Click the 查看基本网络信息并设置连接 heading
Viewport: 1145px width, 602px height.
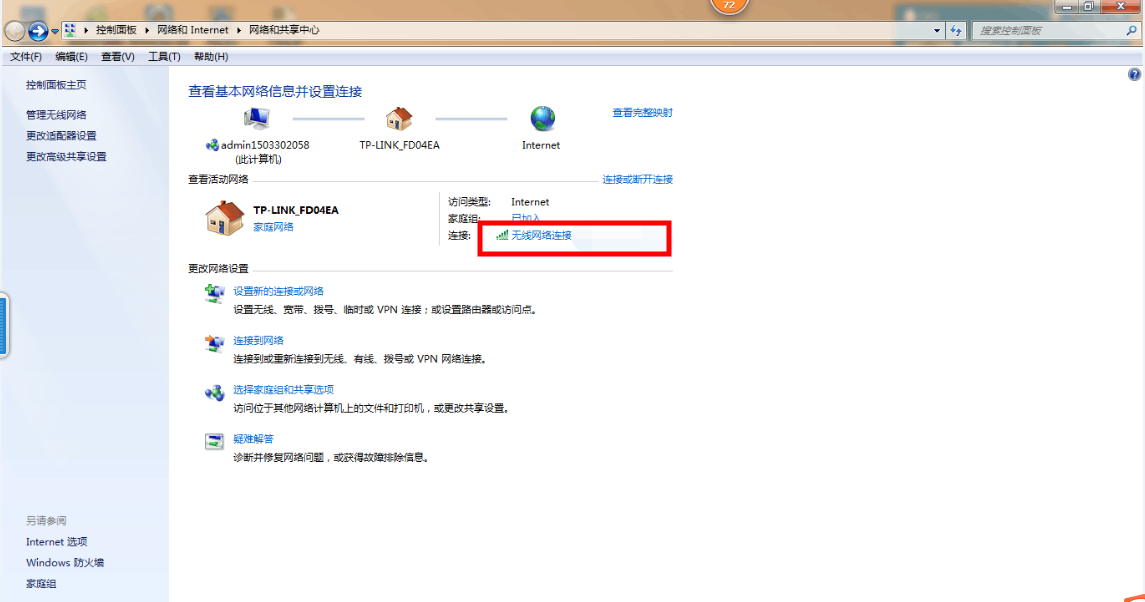tap(275, 91)
